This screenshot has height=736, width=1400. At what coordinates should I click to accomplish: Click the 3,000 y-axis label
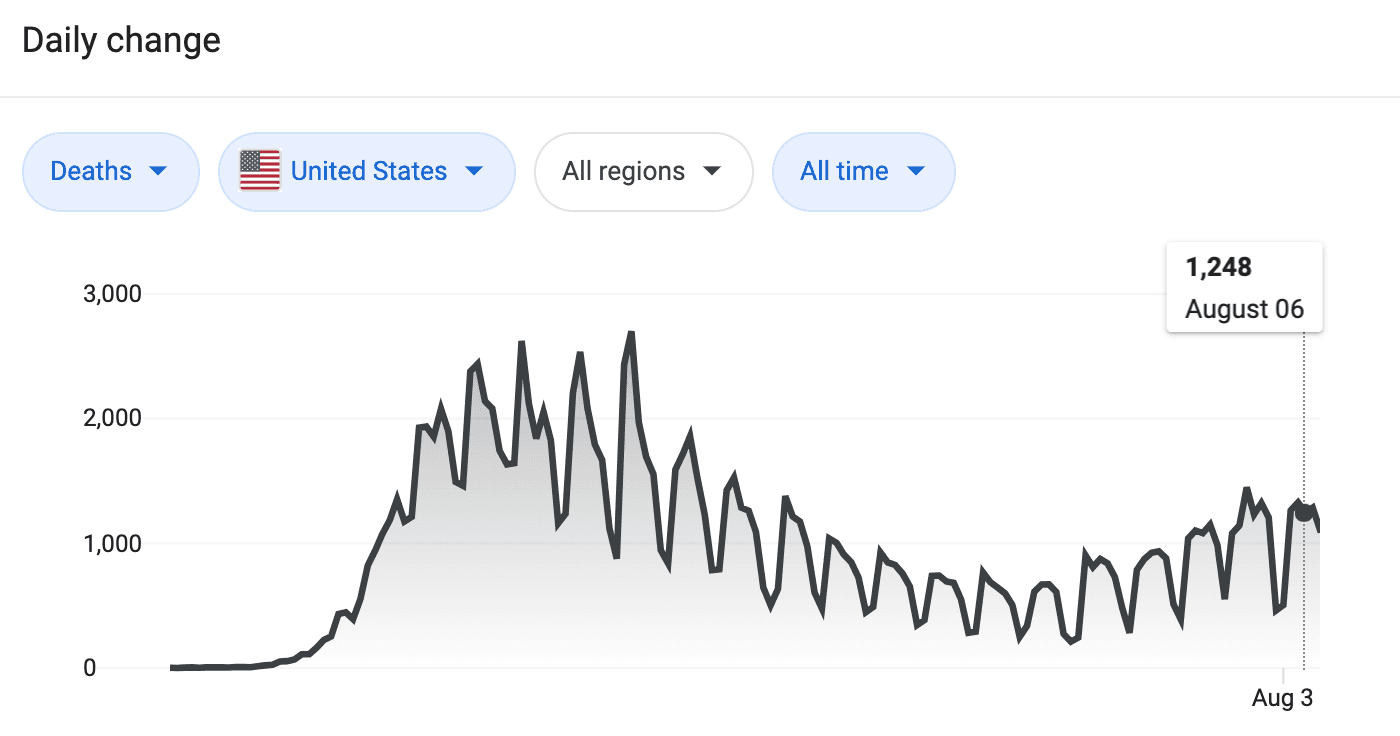(113, 294)
